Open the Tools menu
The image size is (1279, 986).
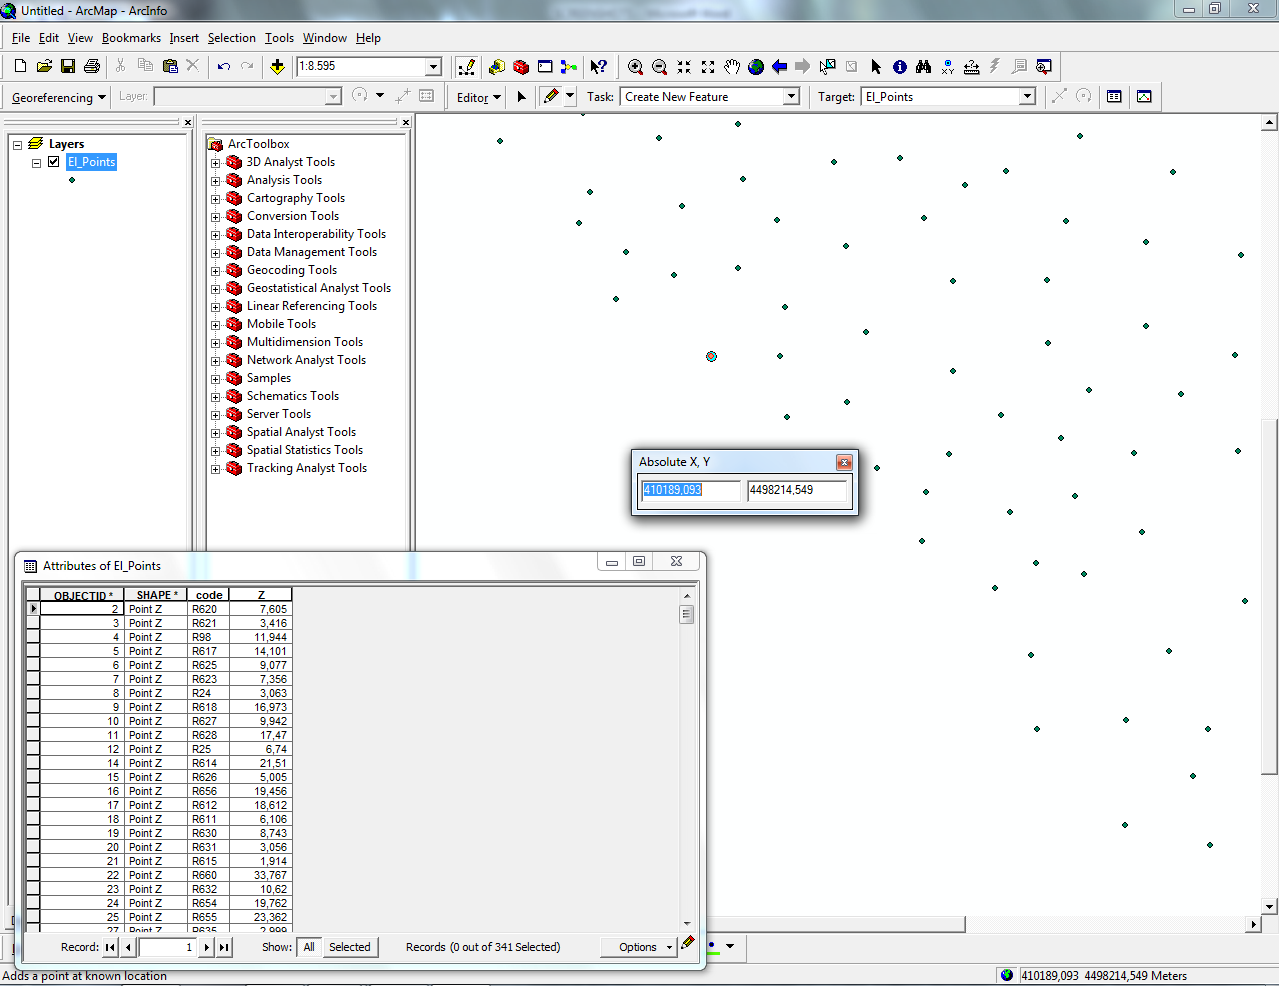tap(279, 38)
